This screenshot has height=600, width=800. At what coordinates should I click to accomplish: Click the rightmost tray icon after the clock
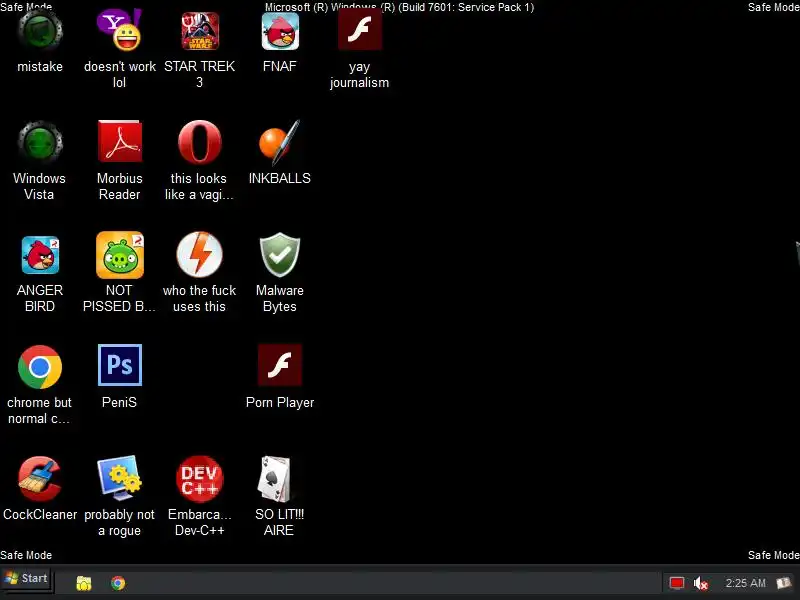point(783,583)
